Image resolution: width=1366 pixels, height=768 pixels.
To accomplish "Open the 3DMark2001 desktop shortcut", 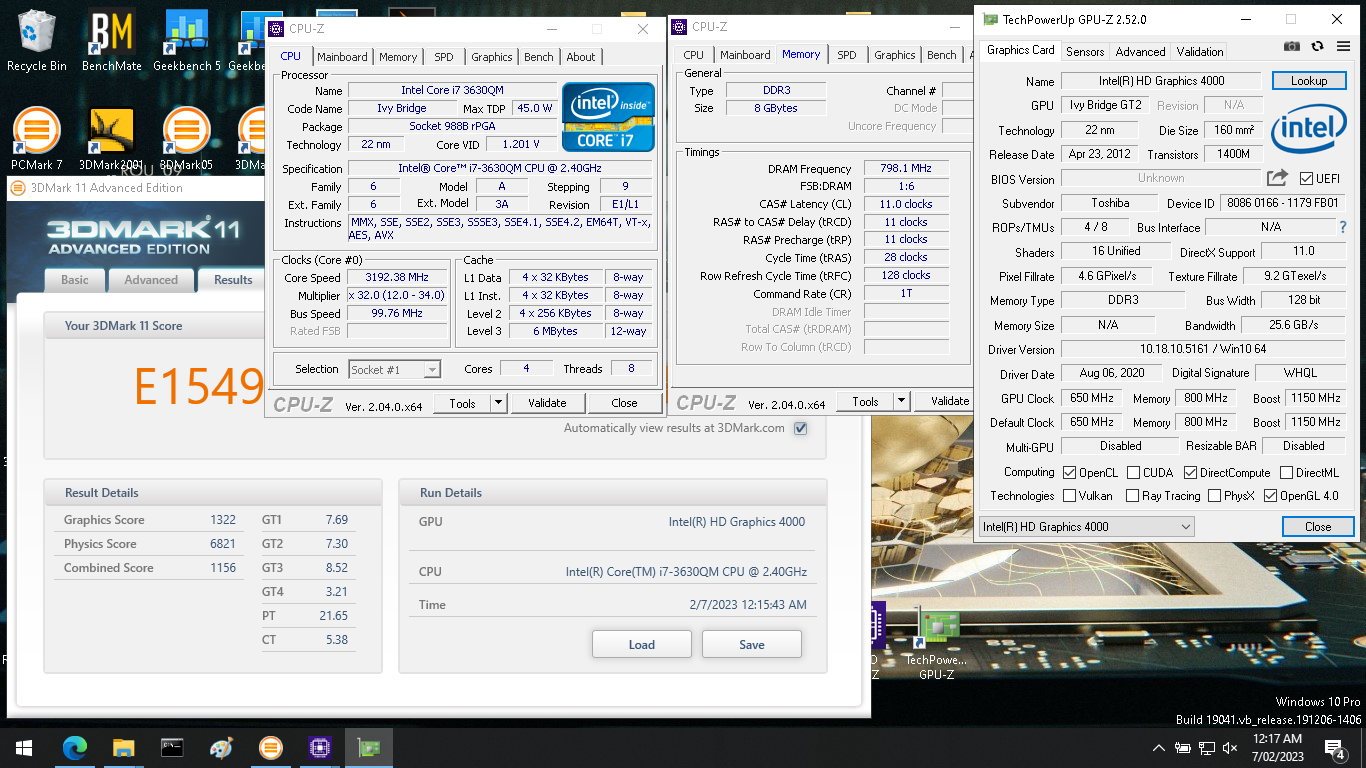I will (x=111, y=140).
